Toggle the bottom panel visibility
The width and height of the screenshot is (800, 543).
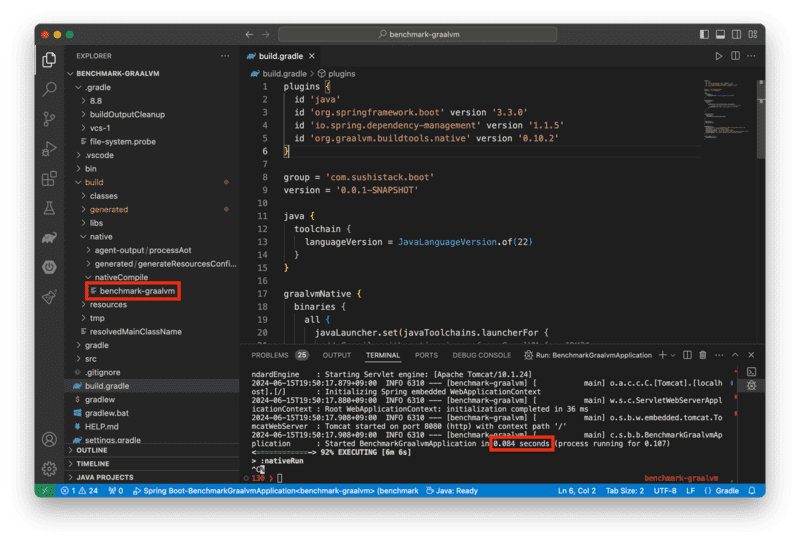coord(720,34)
